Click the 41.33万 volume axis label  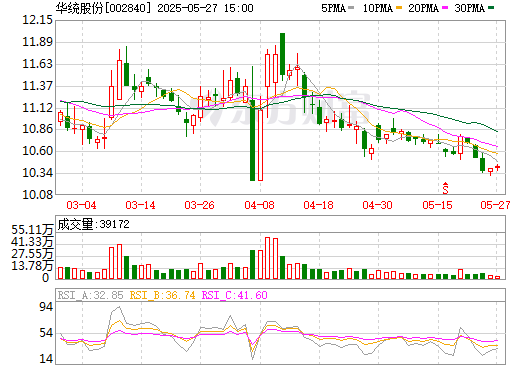[x=32, y=242]
